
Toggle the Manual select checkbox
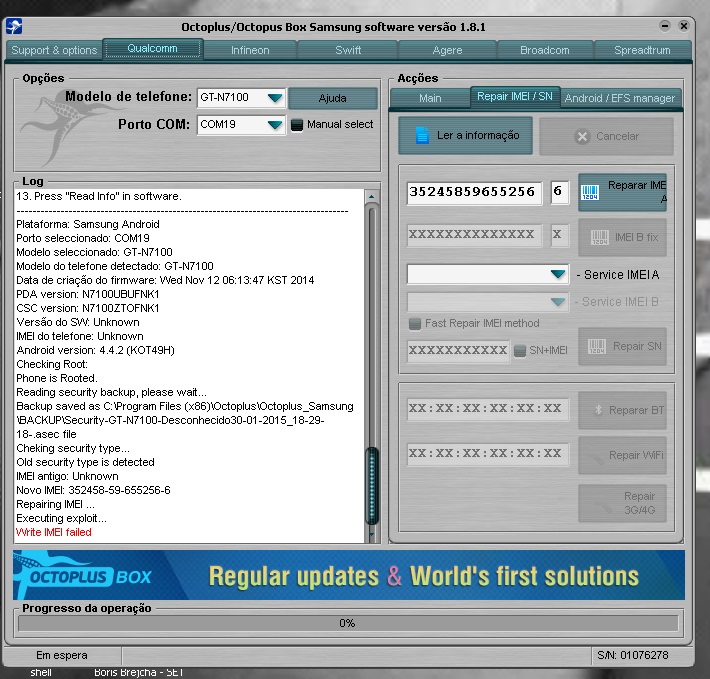coord(297,124)
